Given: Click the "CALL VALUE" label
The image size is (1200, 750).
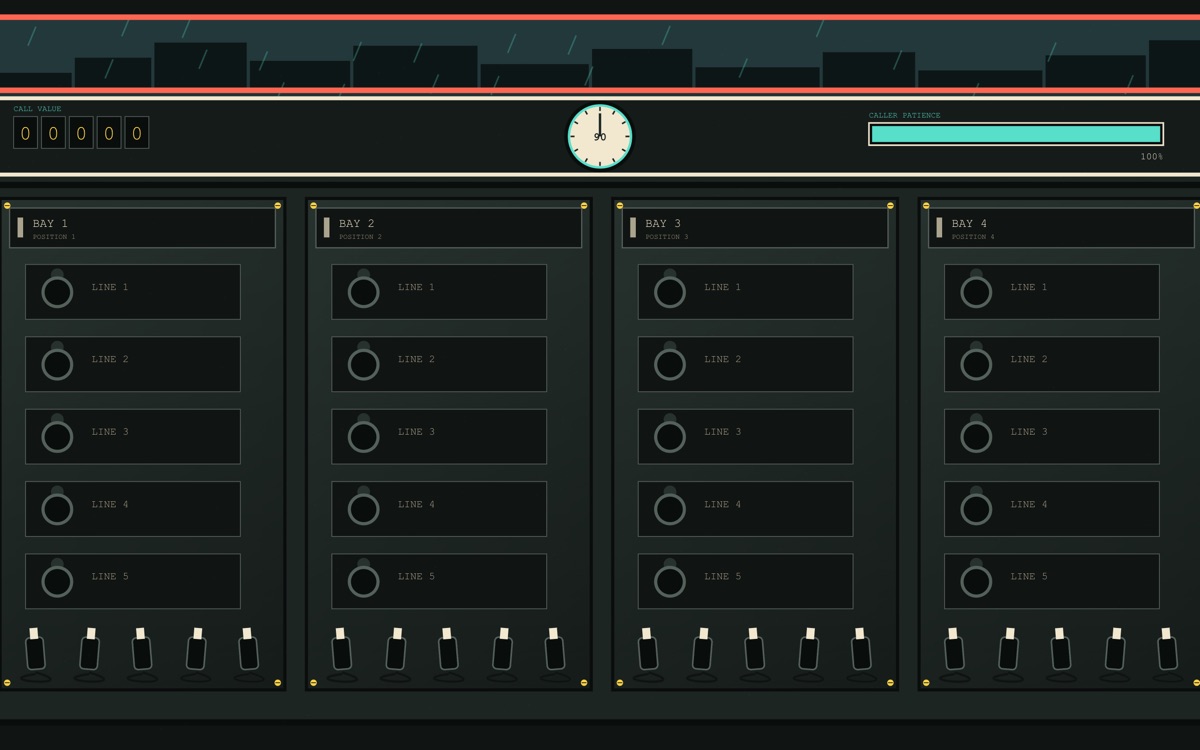Looking at the screenshot, I should [x=38, y=109].
